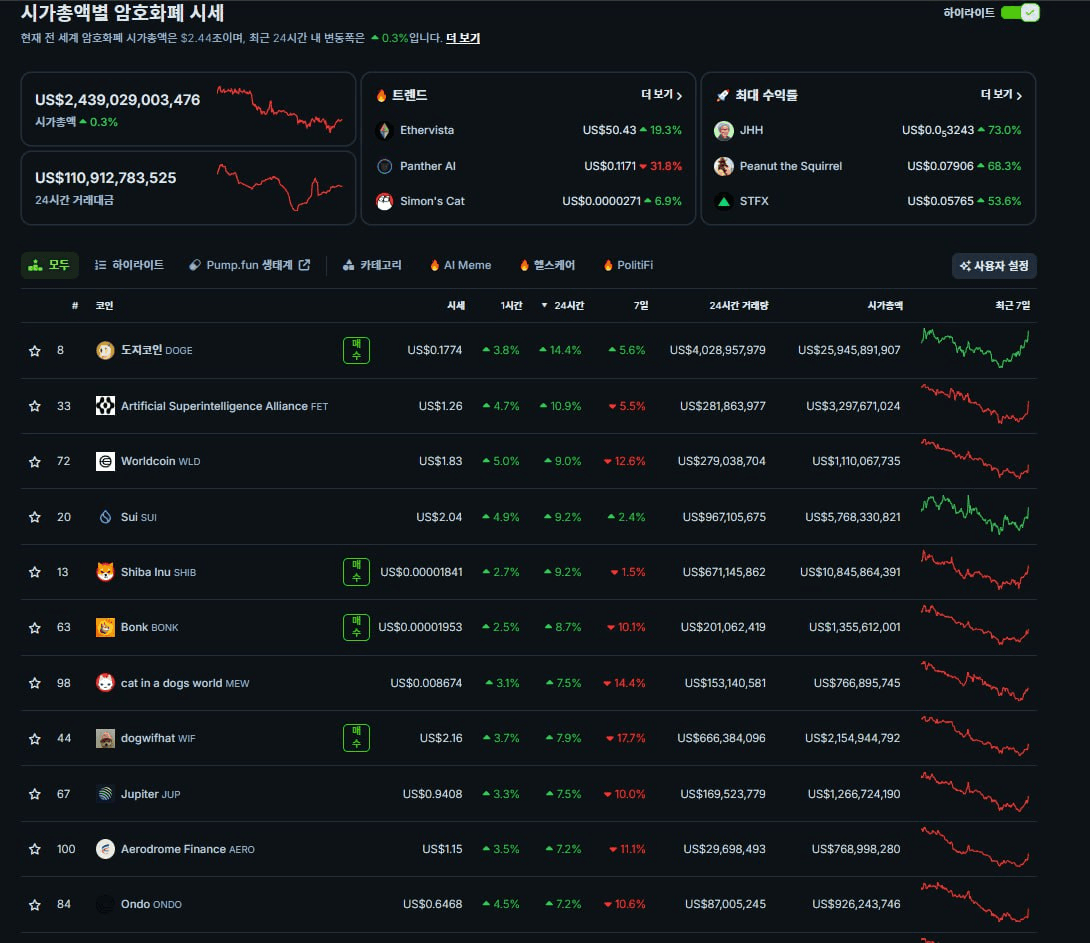Favorite Ondo with star icon
1090x943 pixels.
click(x=35, y=905)
